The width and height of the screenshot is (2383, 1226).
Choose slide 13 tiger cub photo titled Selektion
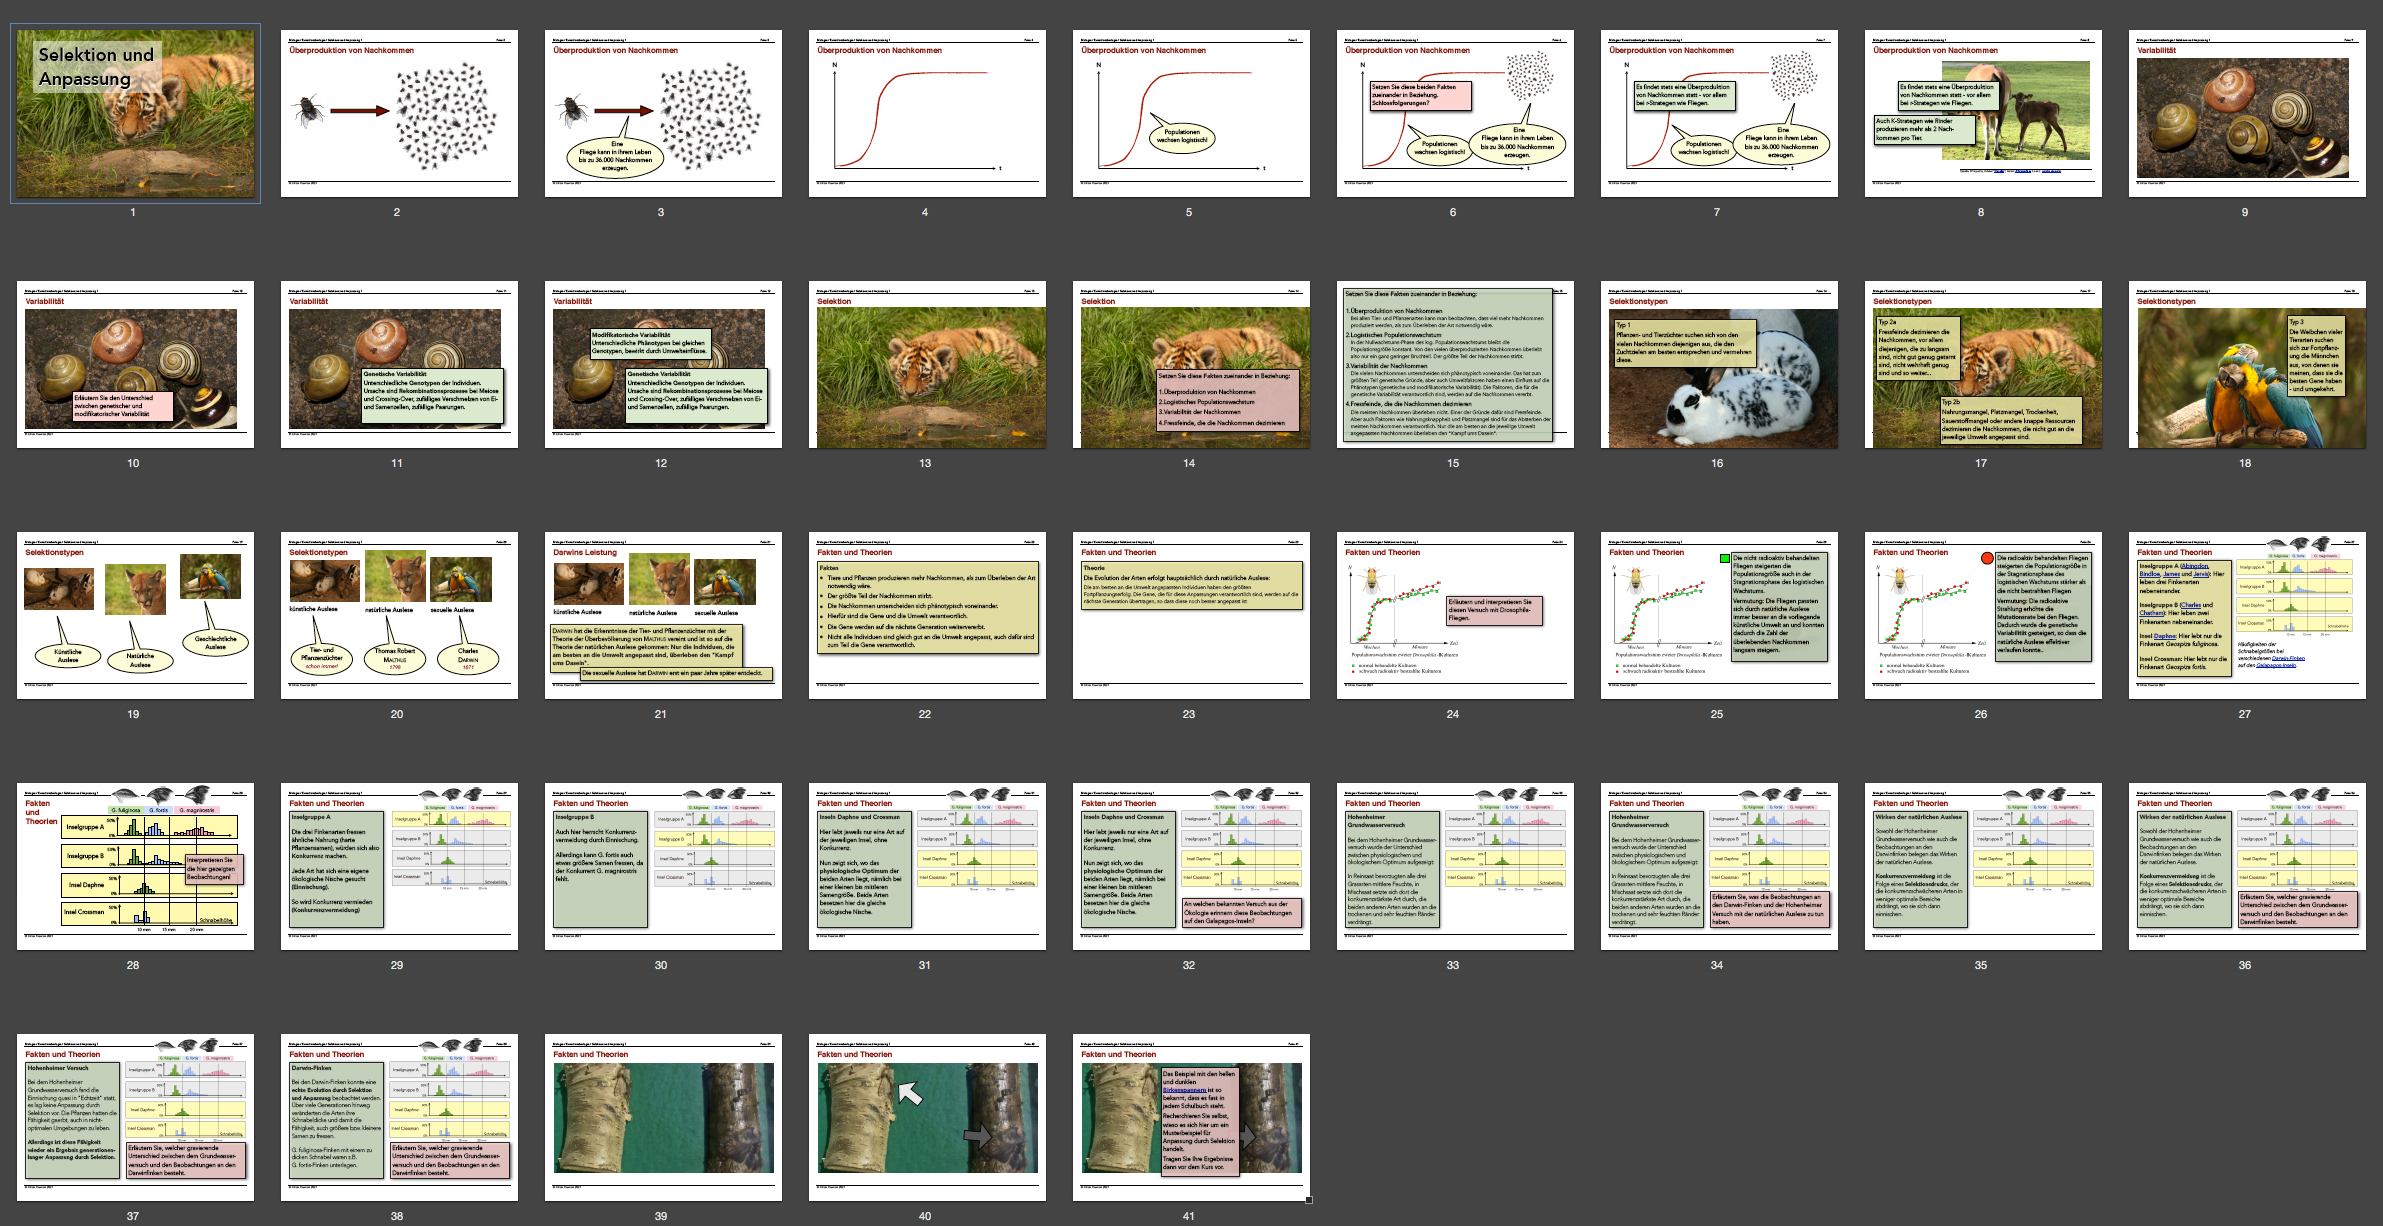point(926,364)
